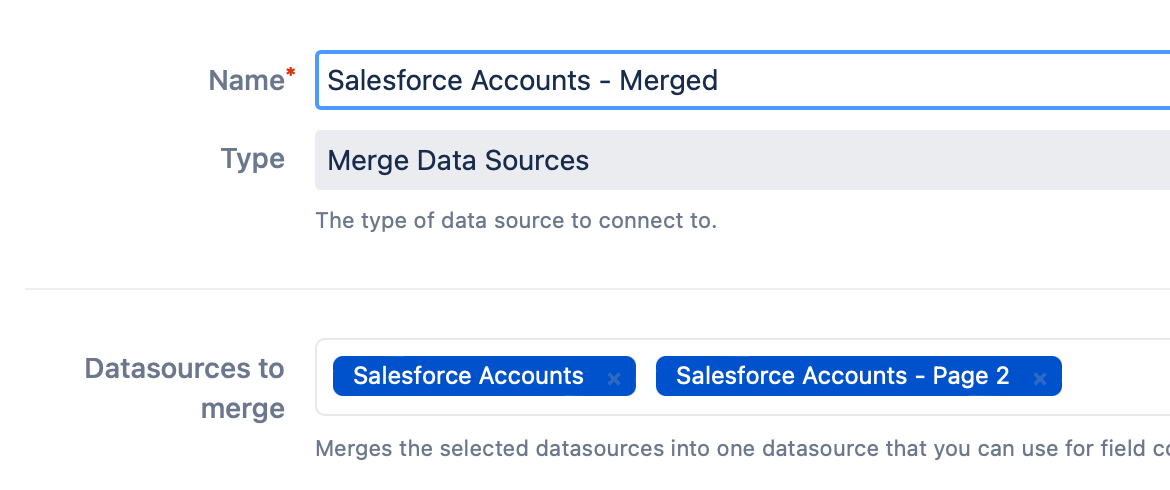Remove the Salesforce Accounts tag via x
1170x490 pixels.
click(x=614, y=378)
